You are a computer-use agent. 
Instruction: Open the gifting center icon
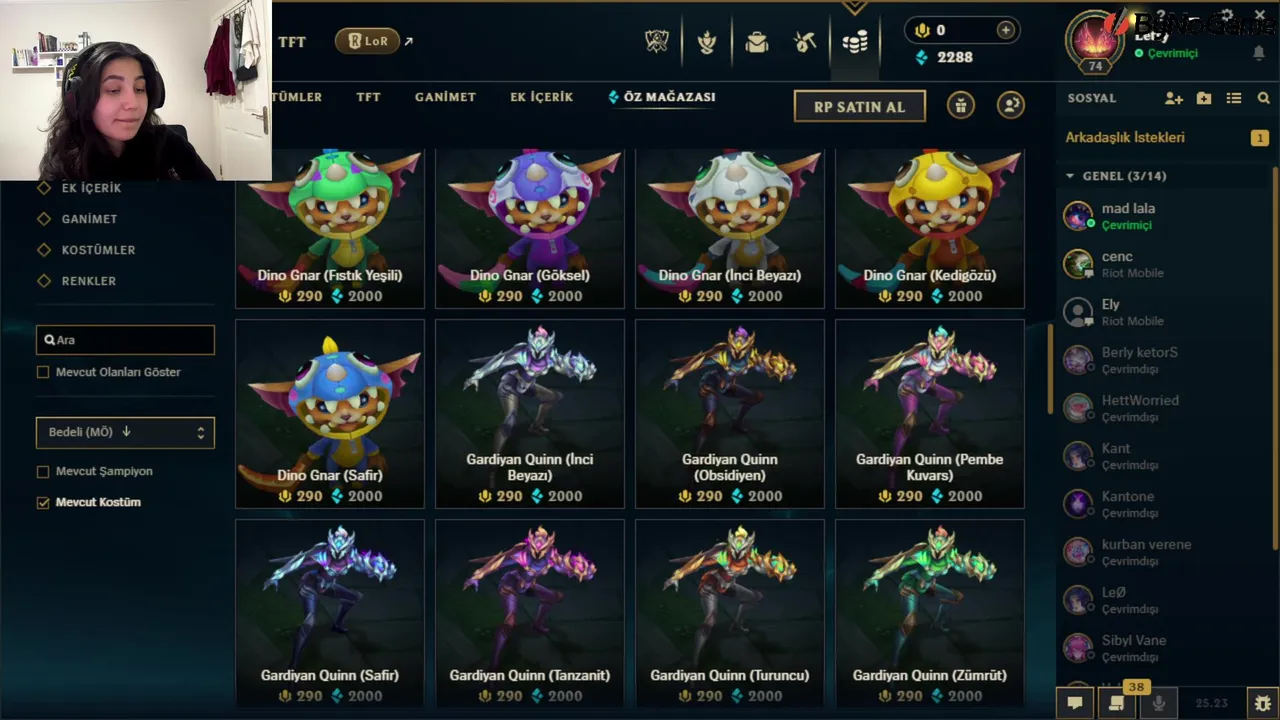[961, 105]
